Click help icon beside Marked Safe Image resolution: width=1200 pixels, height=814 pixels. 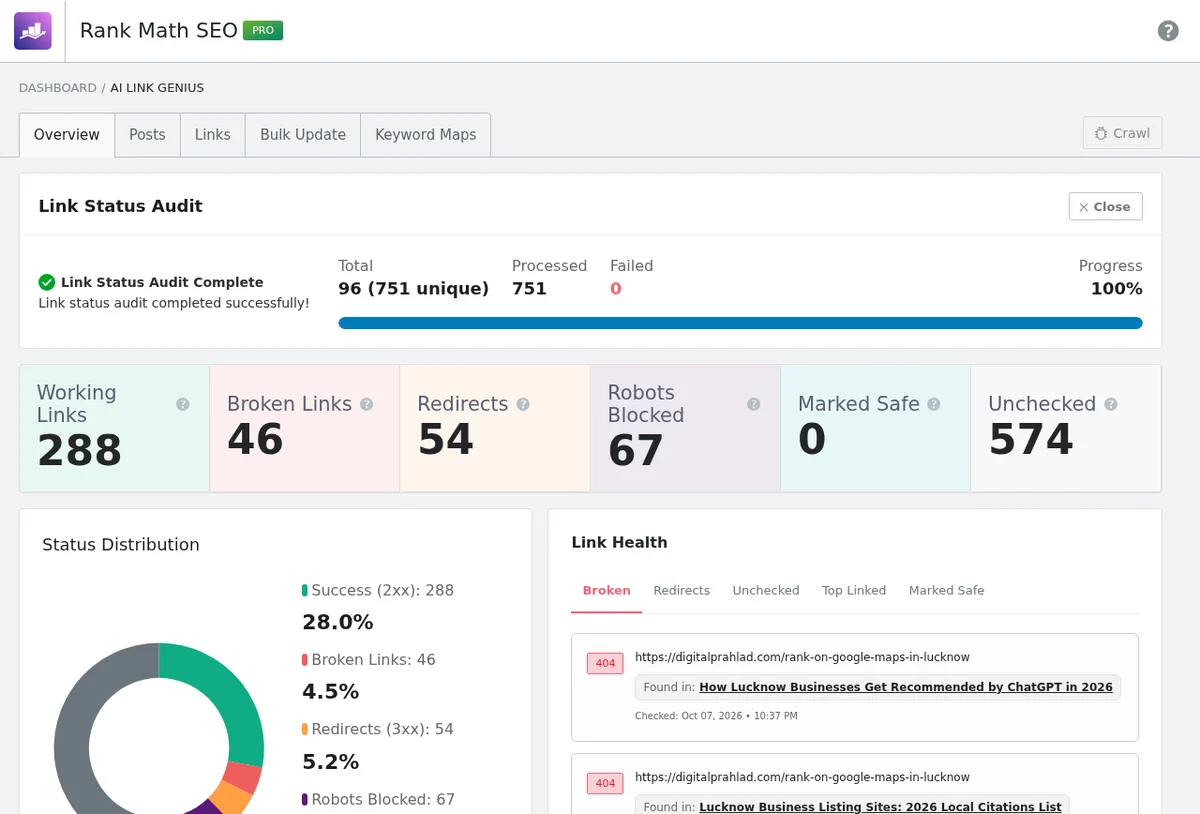pos(934,404)
